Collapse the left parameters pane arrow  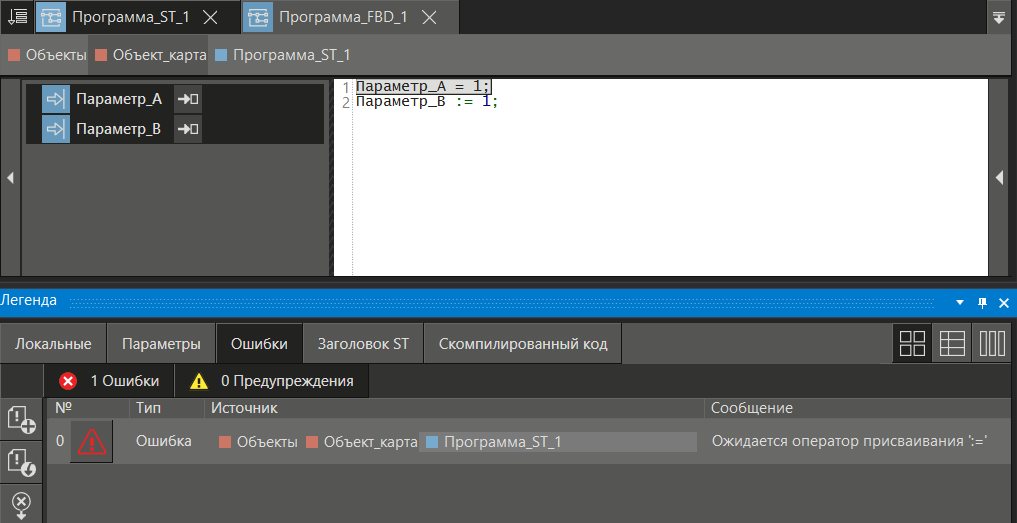coord(11,178)
